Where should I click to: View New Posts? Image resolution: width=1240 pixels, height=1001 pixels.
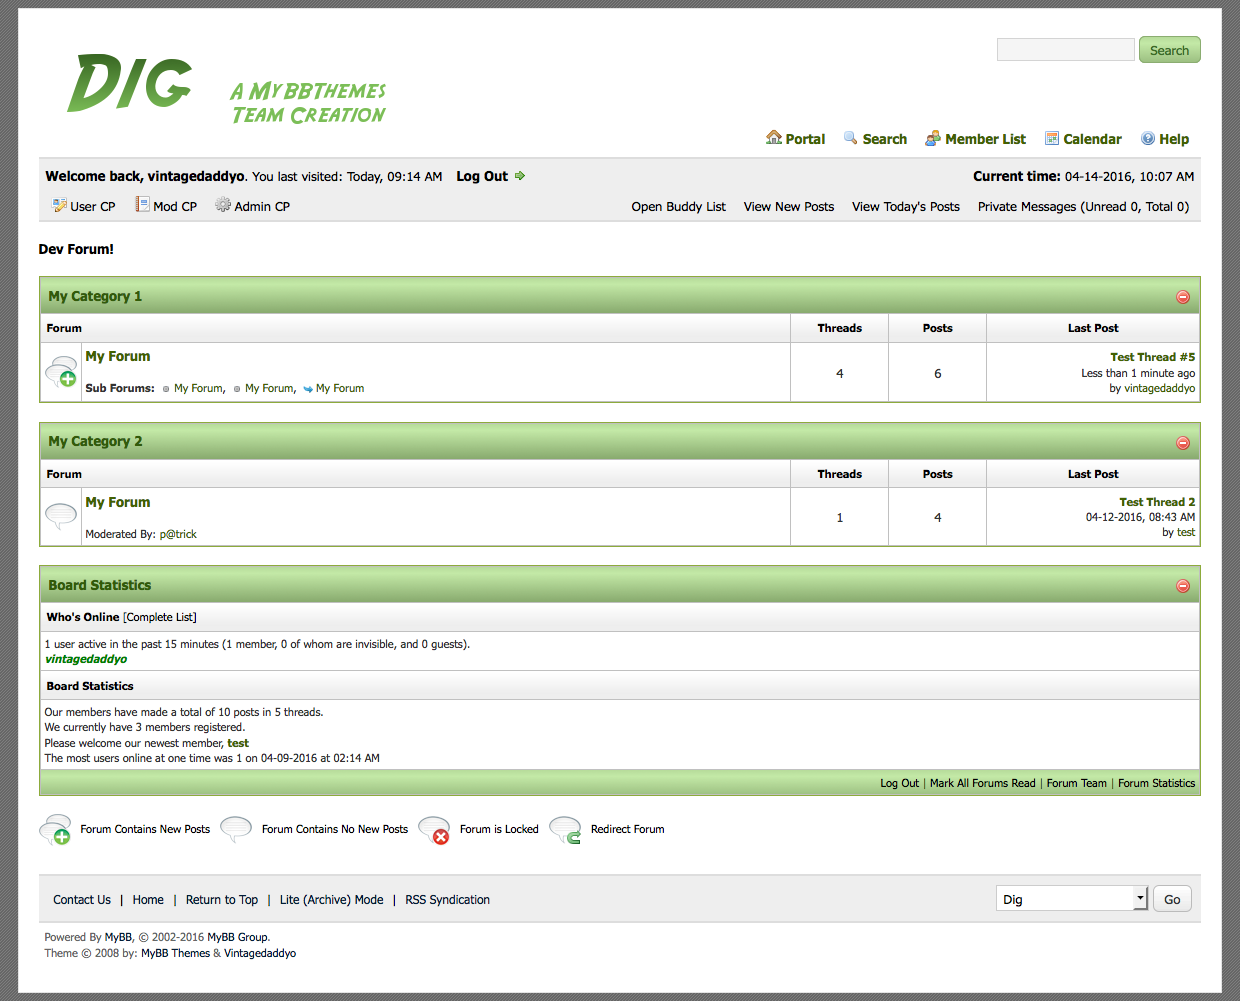pos(788,206)
